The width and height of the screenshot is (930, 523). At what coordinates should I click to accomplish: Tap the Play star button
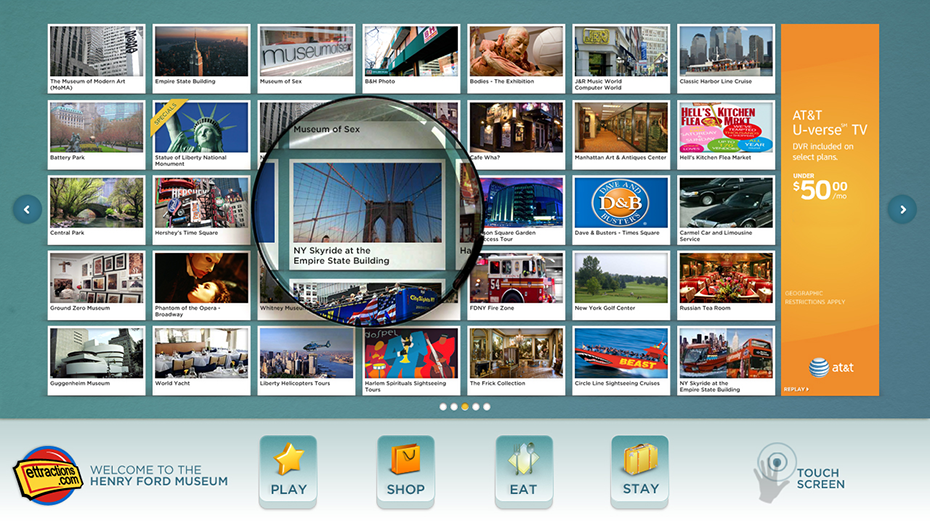[288, 471]
